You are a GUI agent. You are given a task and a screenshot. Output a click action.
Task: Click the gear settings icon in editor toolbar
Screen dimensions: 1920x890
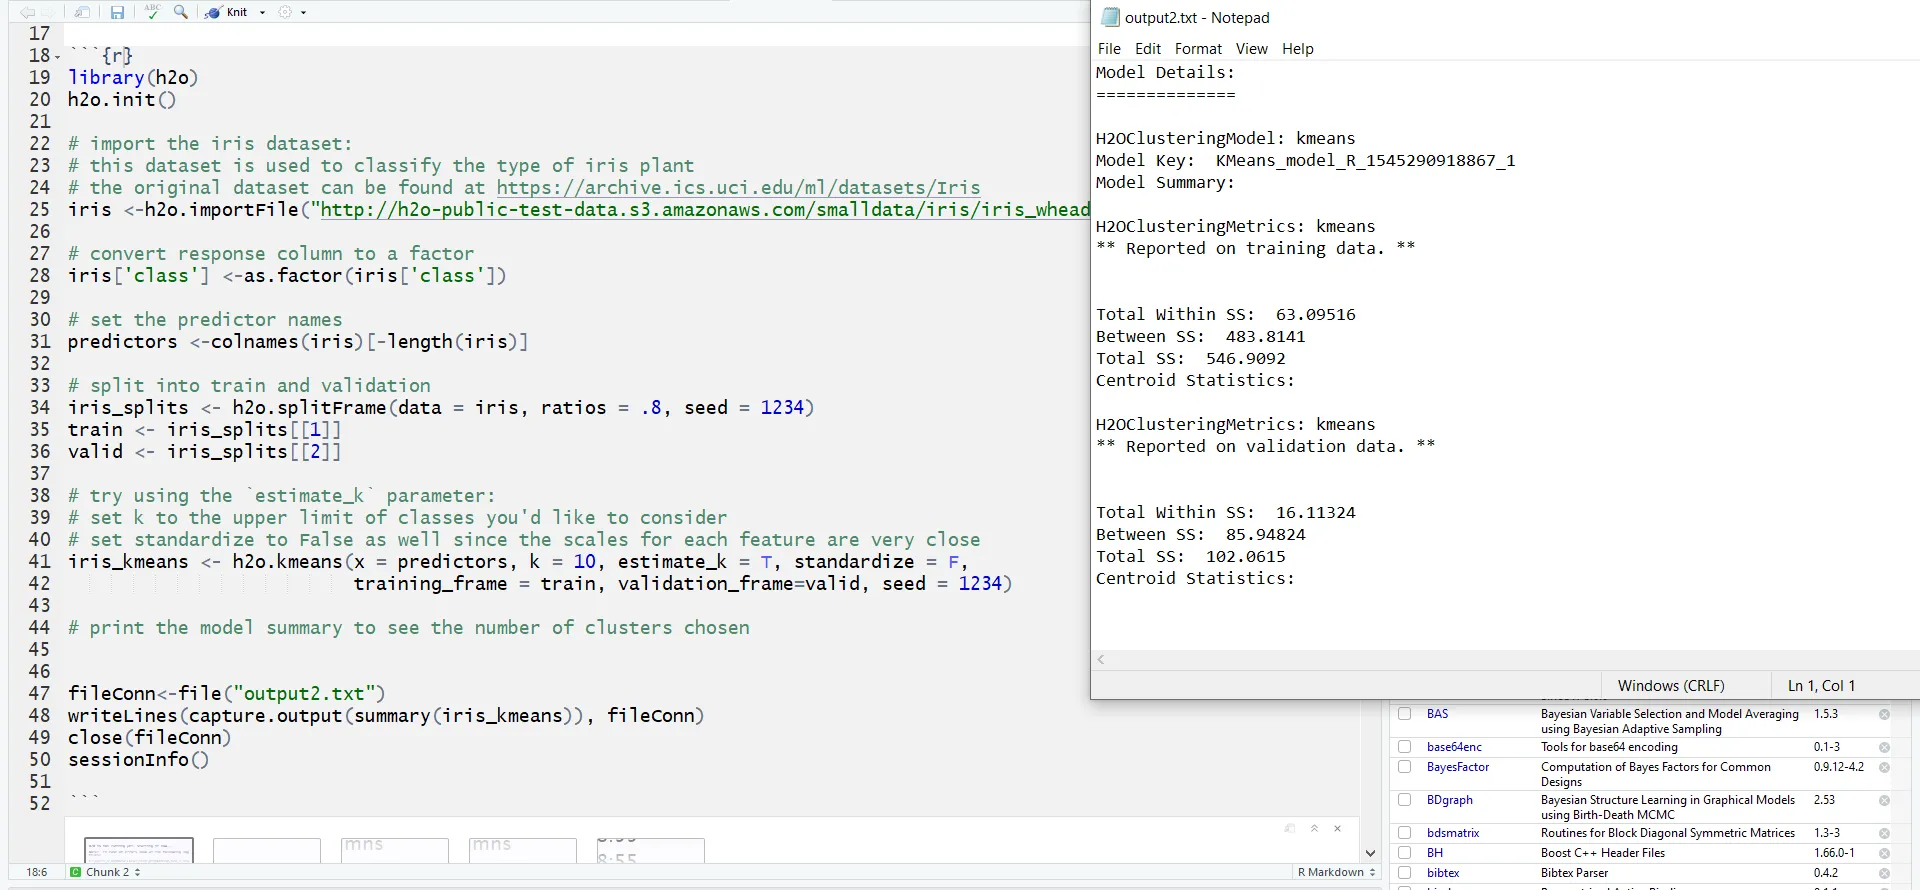pos(285,12)
